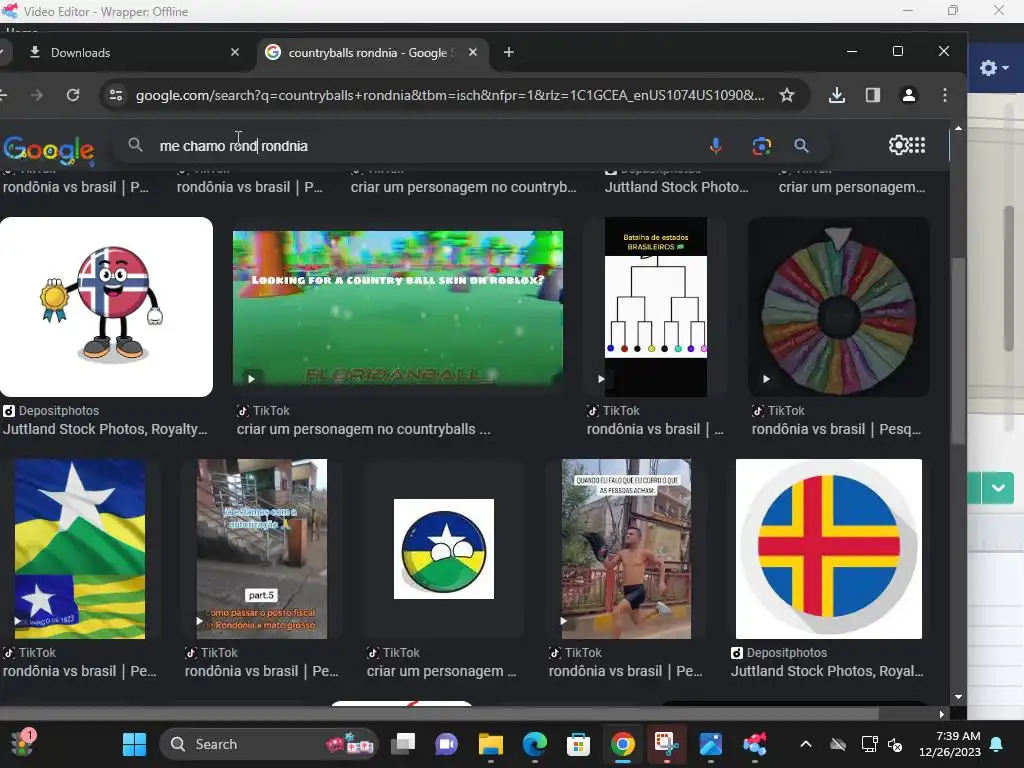Open Batalha de estados brasileiros bracket thumbnail
The height and width of the screenshot is (768, 1024).
tap(656, 307)
